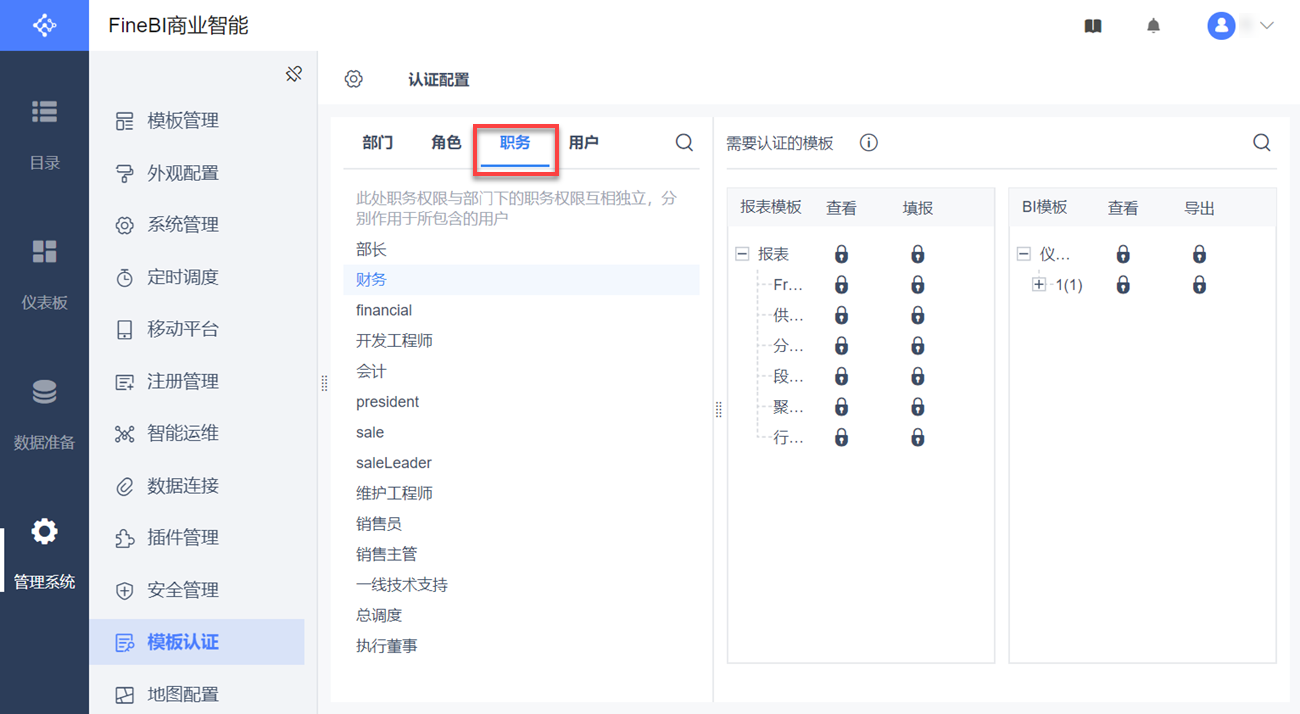This screenshot has width=1300, height=714.
Task: Expand the 1(1) BI template folder
Action: click(1039, 285)
